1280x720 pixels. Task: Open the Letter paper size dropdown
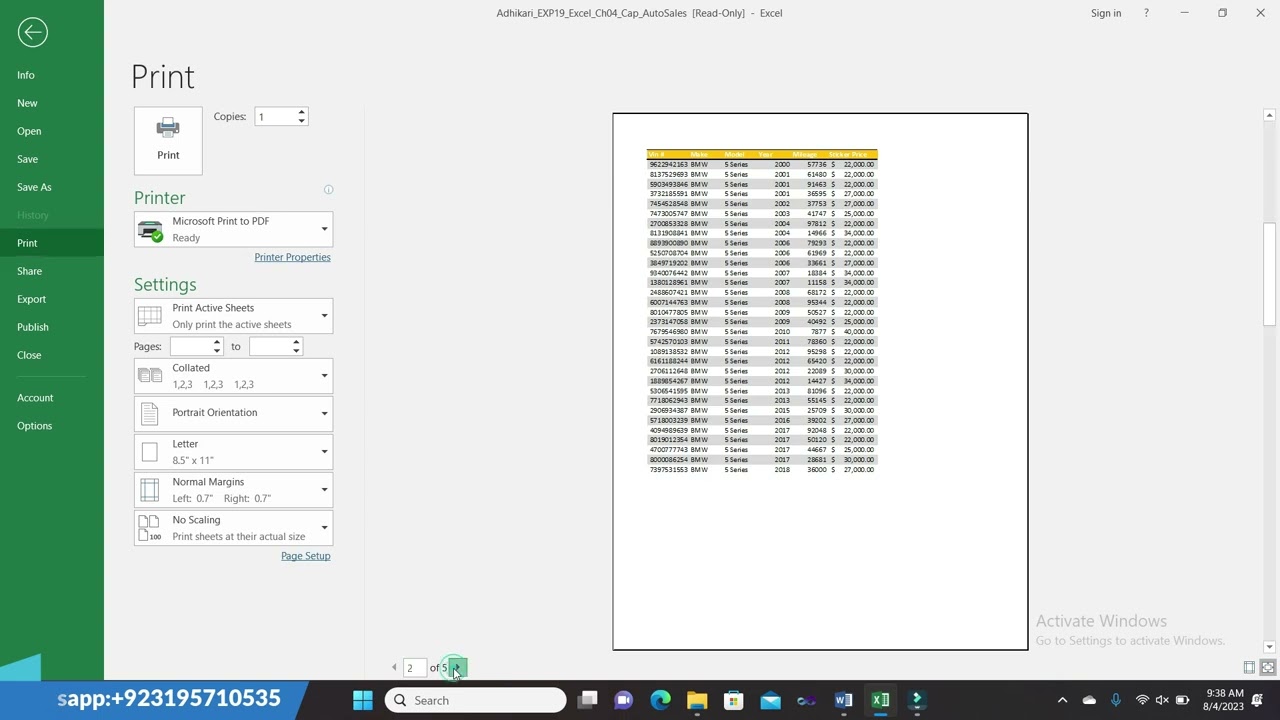click(233, 452)
